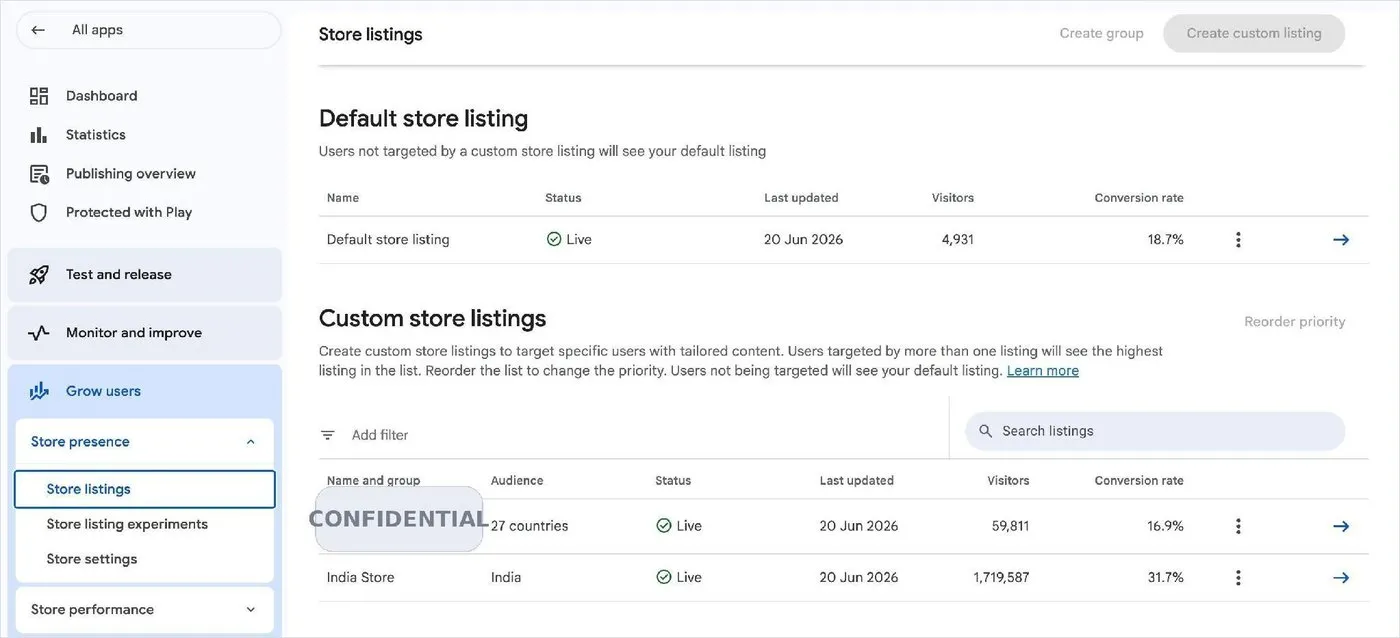The height and width of the screenshot is (638, 1400).
Task: Click Add filter text
Action: (380, 435)
